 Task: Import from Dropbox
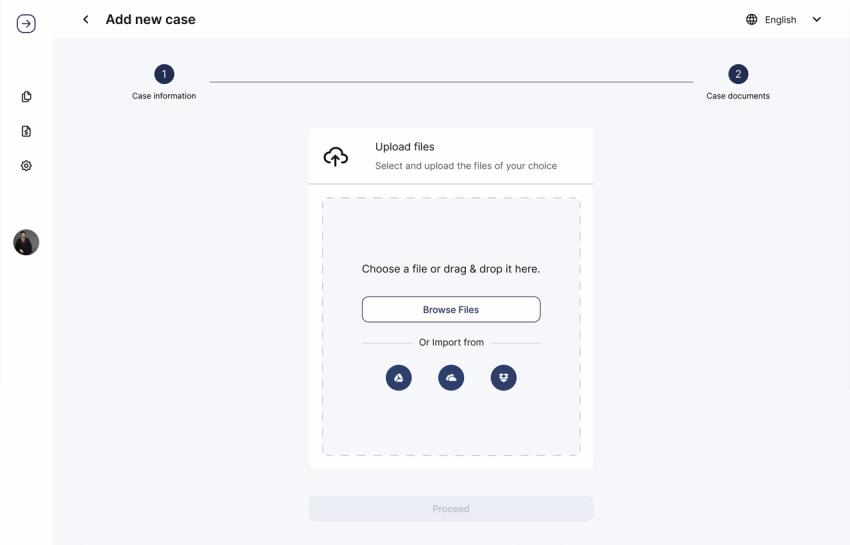(x=504, y=377)
